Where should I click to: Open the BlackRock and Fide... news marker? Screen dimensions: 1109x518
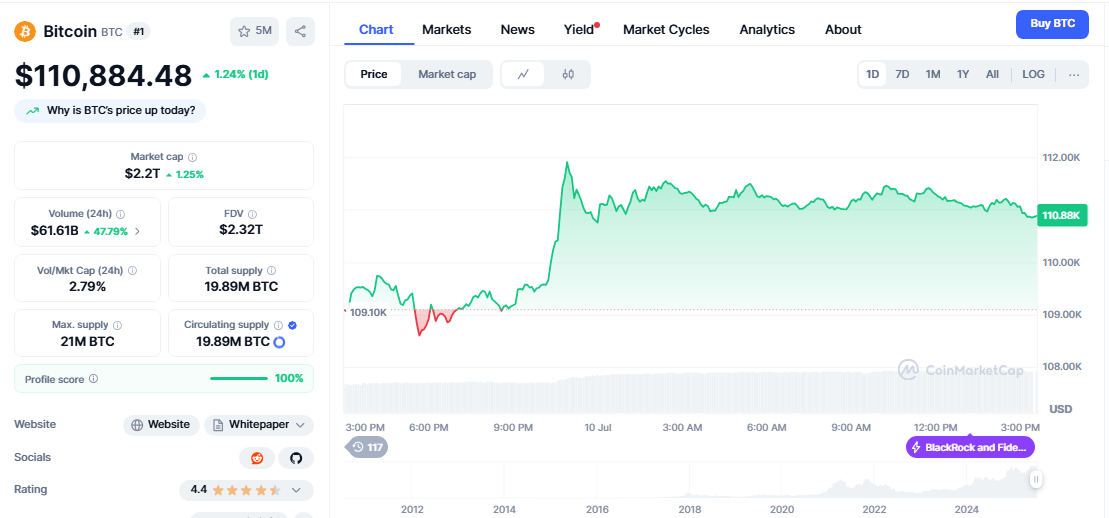(970, 447)
